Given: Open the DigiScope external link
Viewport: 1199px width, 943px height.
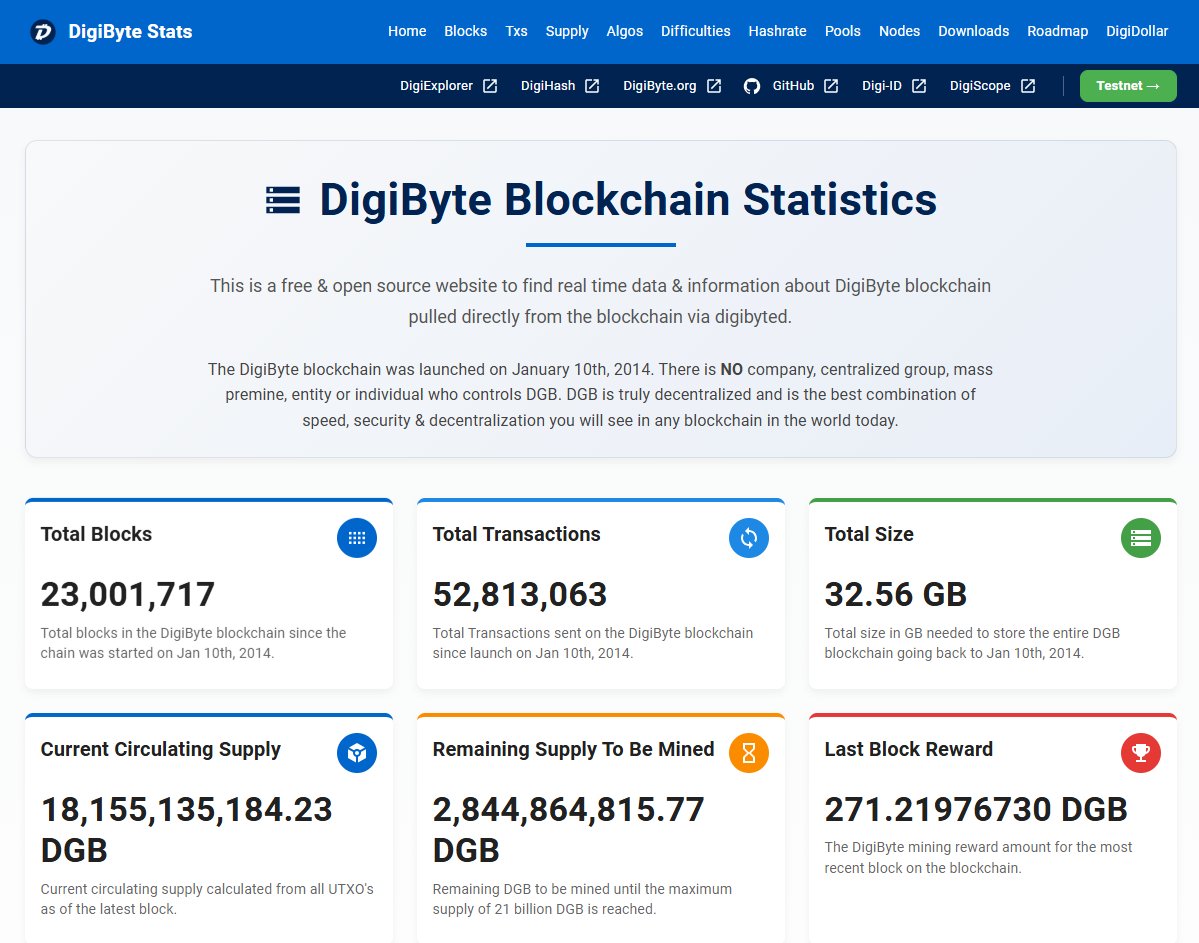Looking at the screenshot, I should [980, 86].
